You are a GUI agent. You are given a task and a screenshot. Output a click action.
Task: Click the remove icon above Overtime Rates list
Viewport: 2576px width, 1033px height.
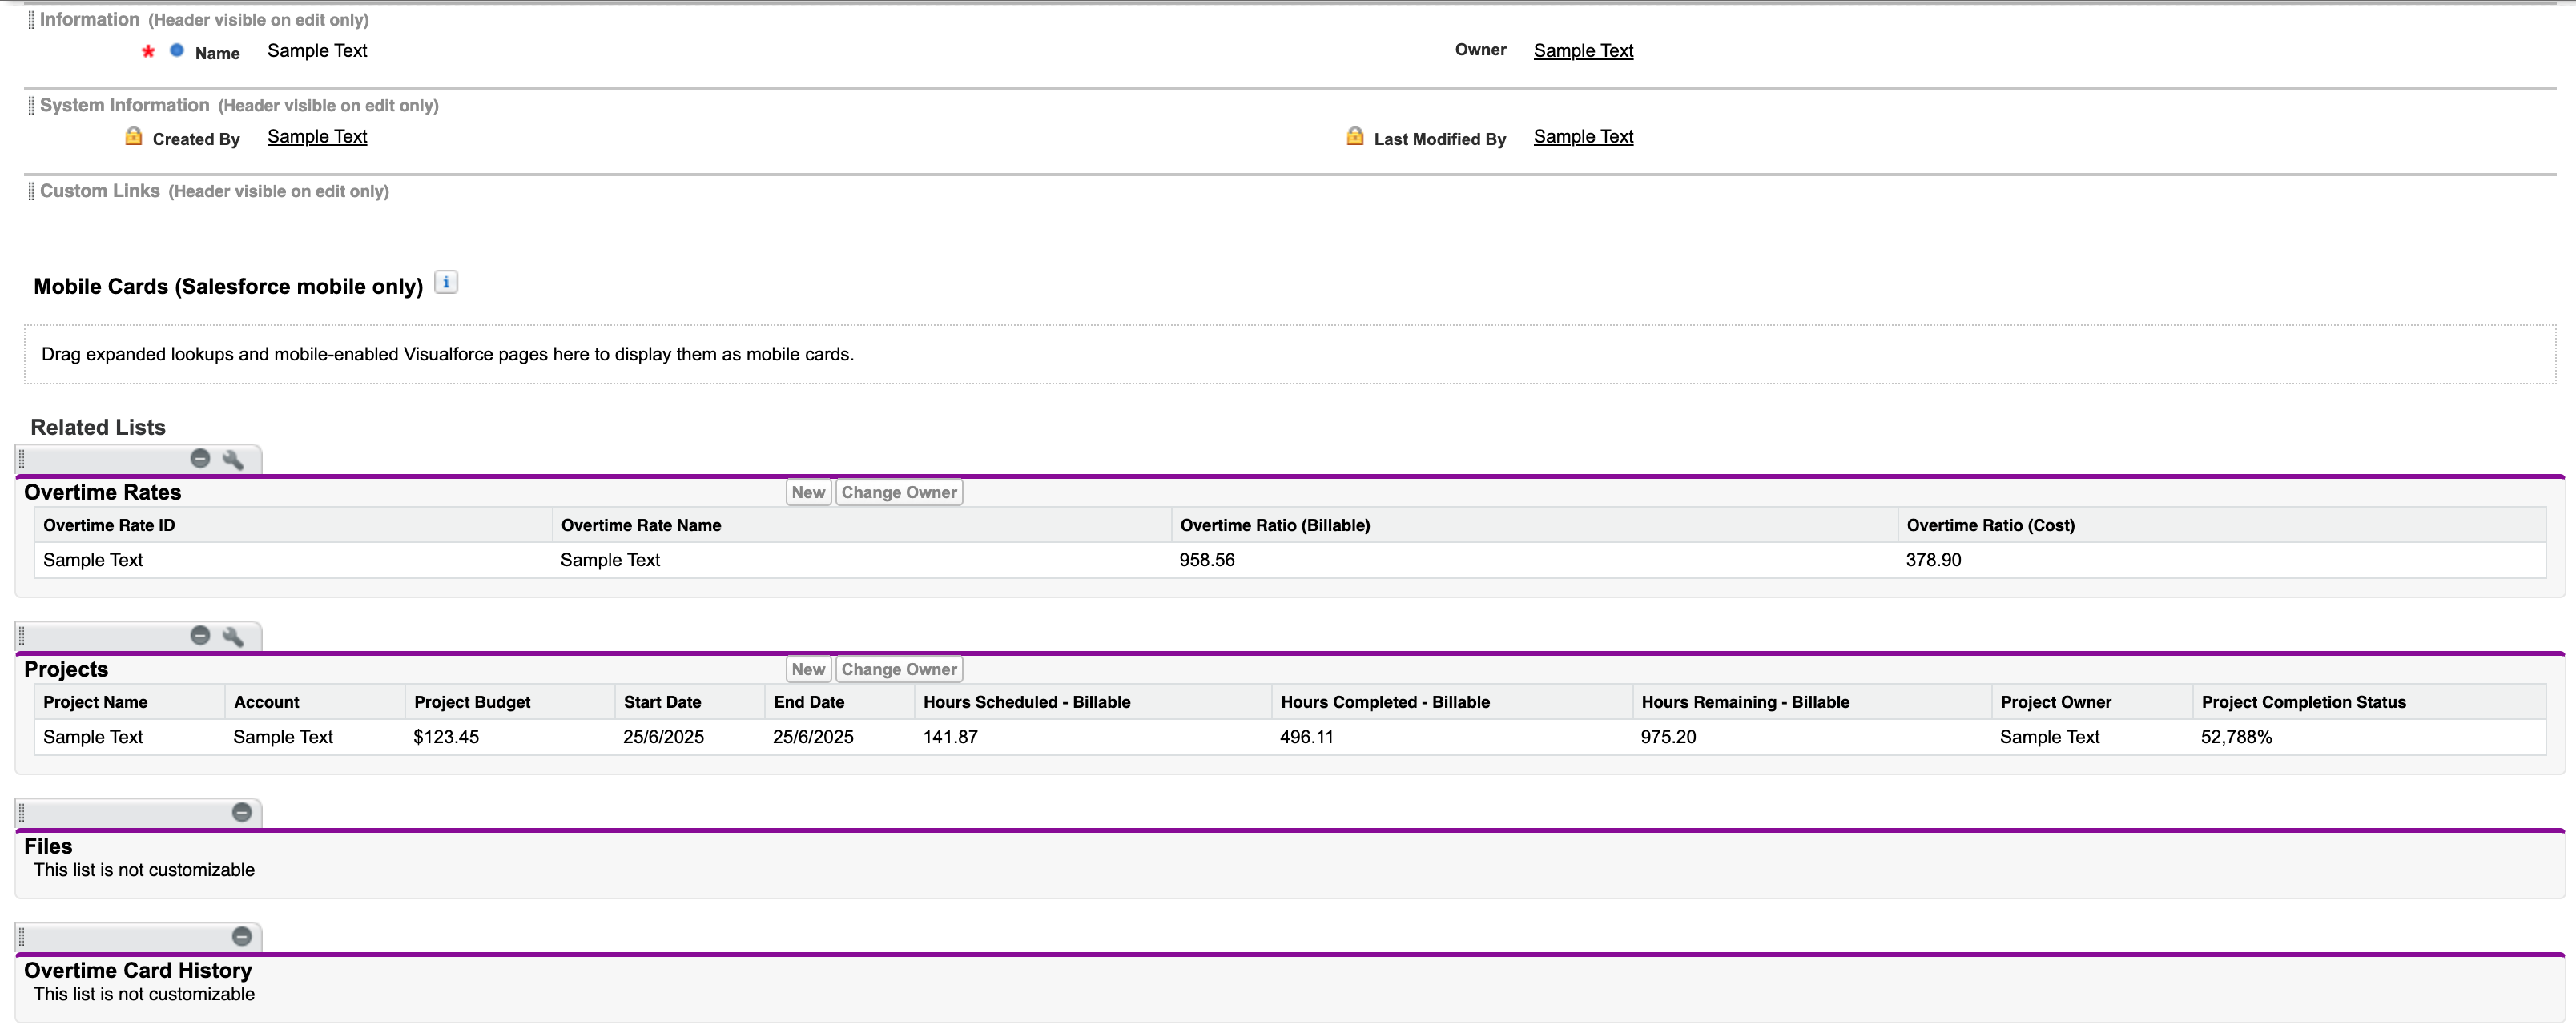click(x=200, y=459)
